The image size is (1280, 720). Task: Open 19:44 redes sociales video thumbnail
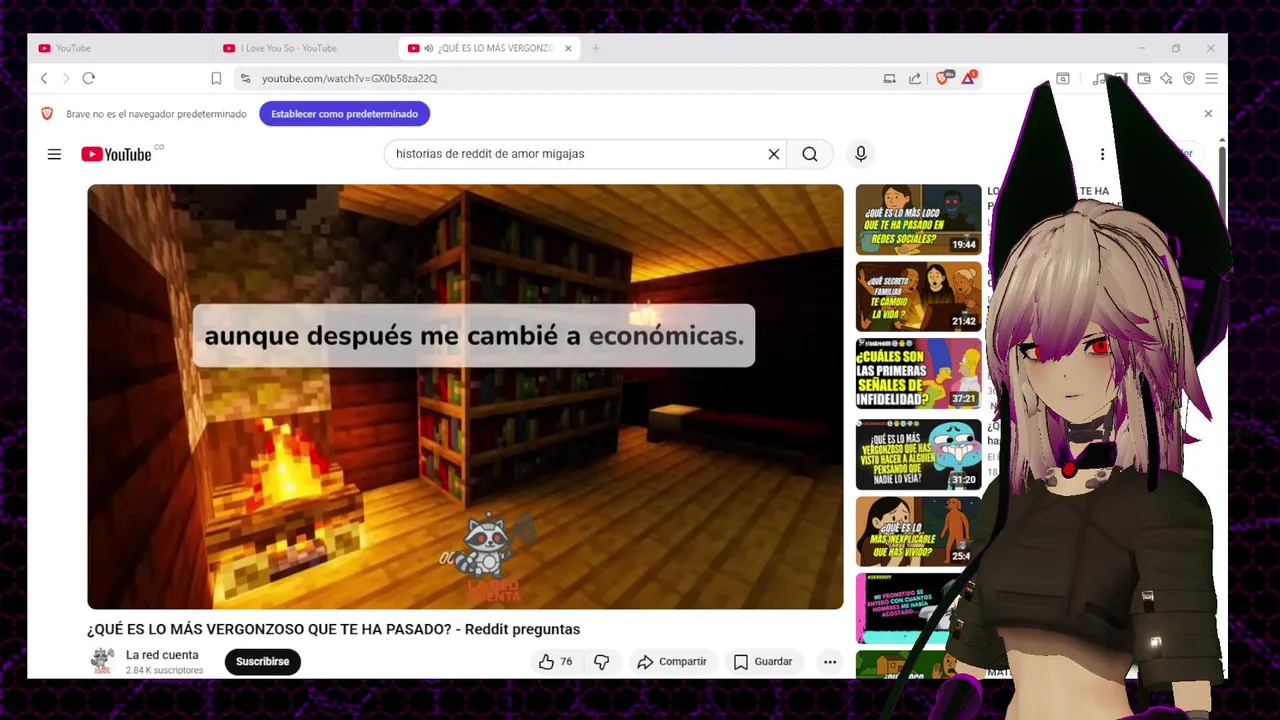coord(918,219)
